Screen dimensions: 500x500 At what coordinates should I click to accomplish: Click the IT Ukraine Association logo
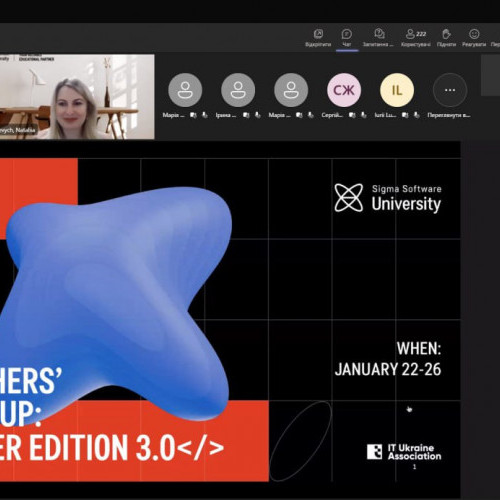tap(404, 452)
